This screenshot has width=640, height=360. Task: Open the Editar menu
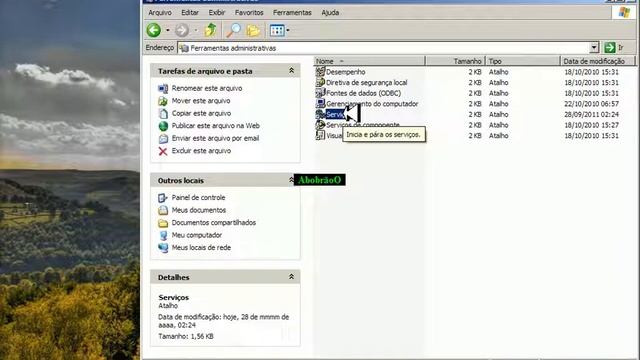coord(190,13)
